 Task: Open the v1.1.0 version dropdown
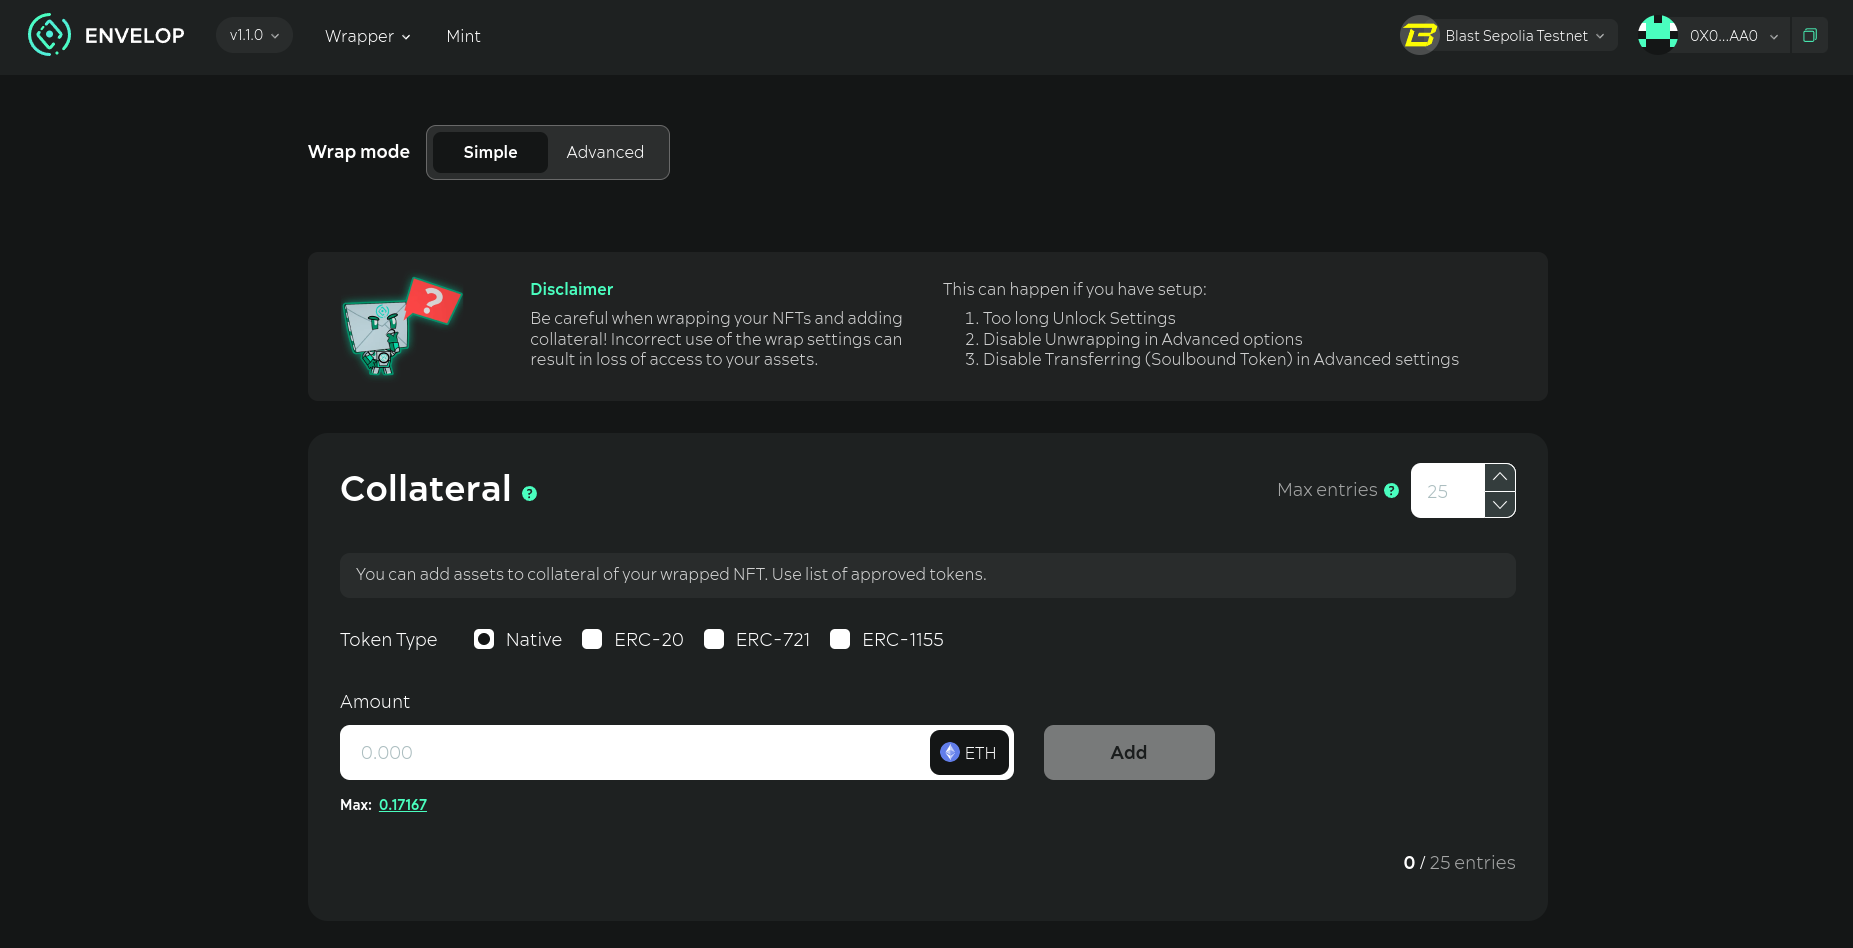tap(254, 35)
